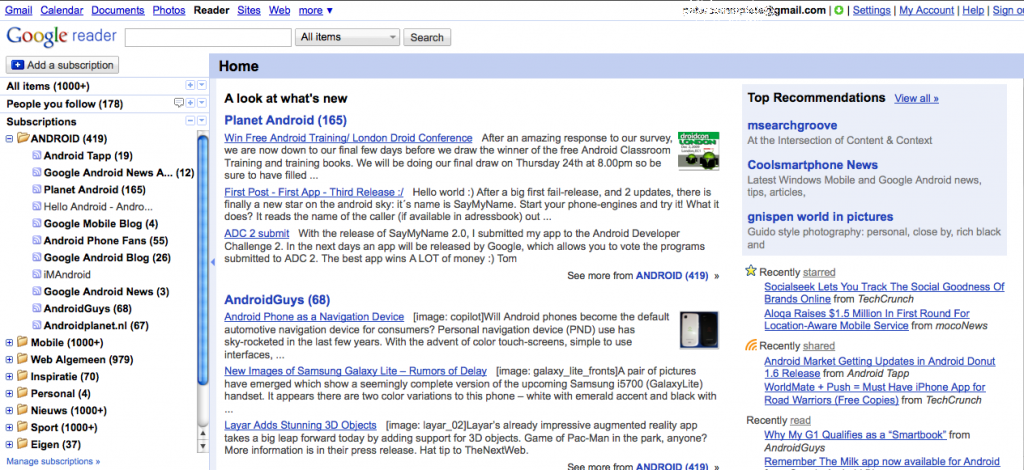Collapse the ANDROID folder tree
This screenshot has height=470, width=1024.
[x=10, y=139]
